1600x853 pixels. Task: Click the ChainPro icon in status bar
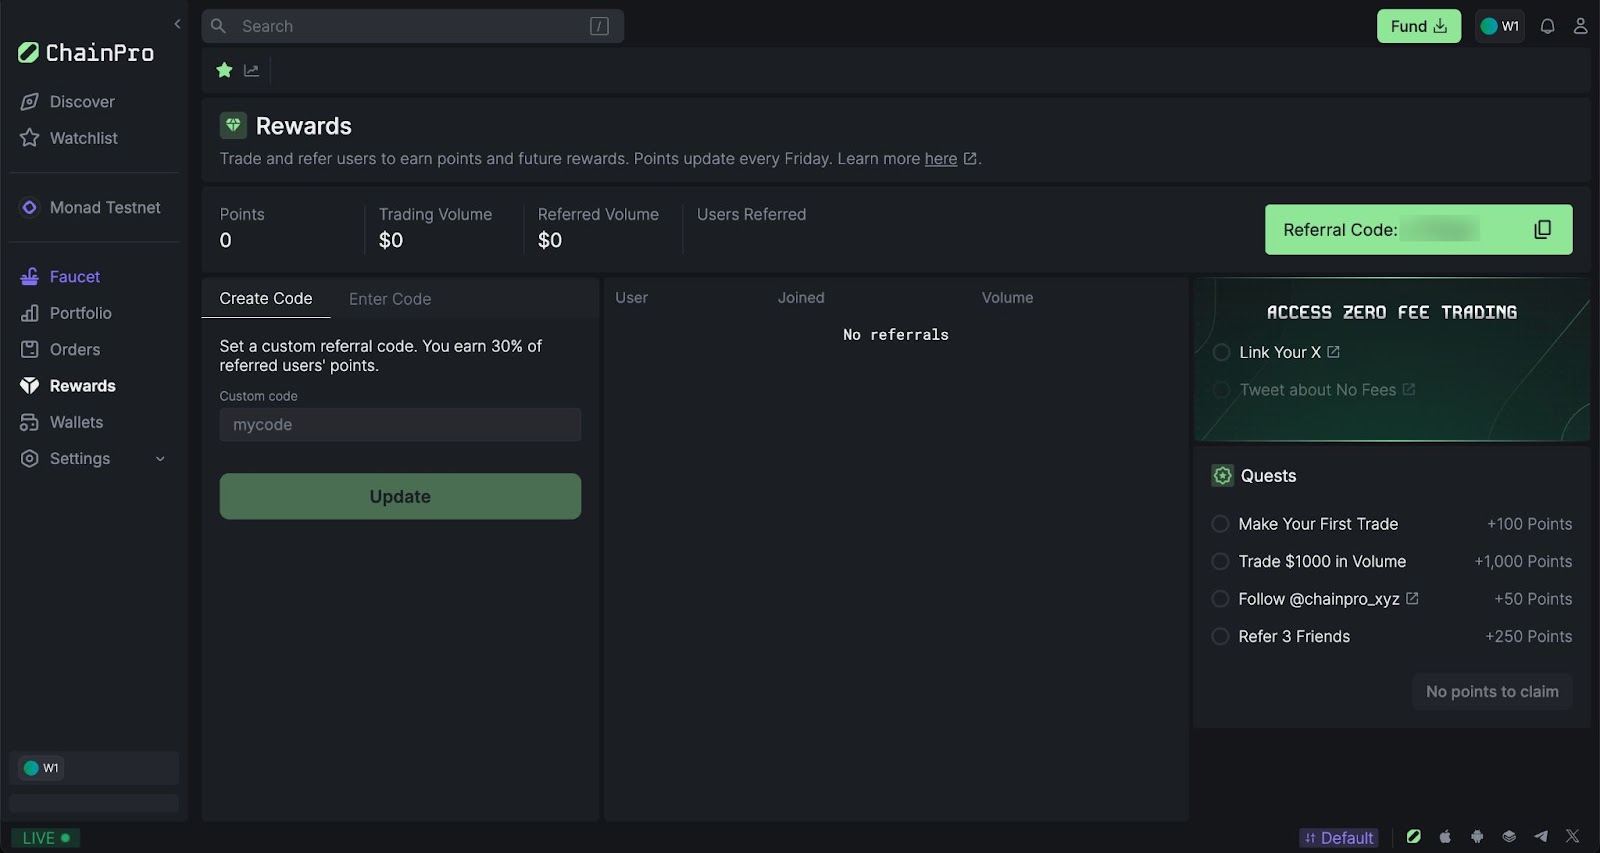pyautogui.click(x=1413, y=837)
